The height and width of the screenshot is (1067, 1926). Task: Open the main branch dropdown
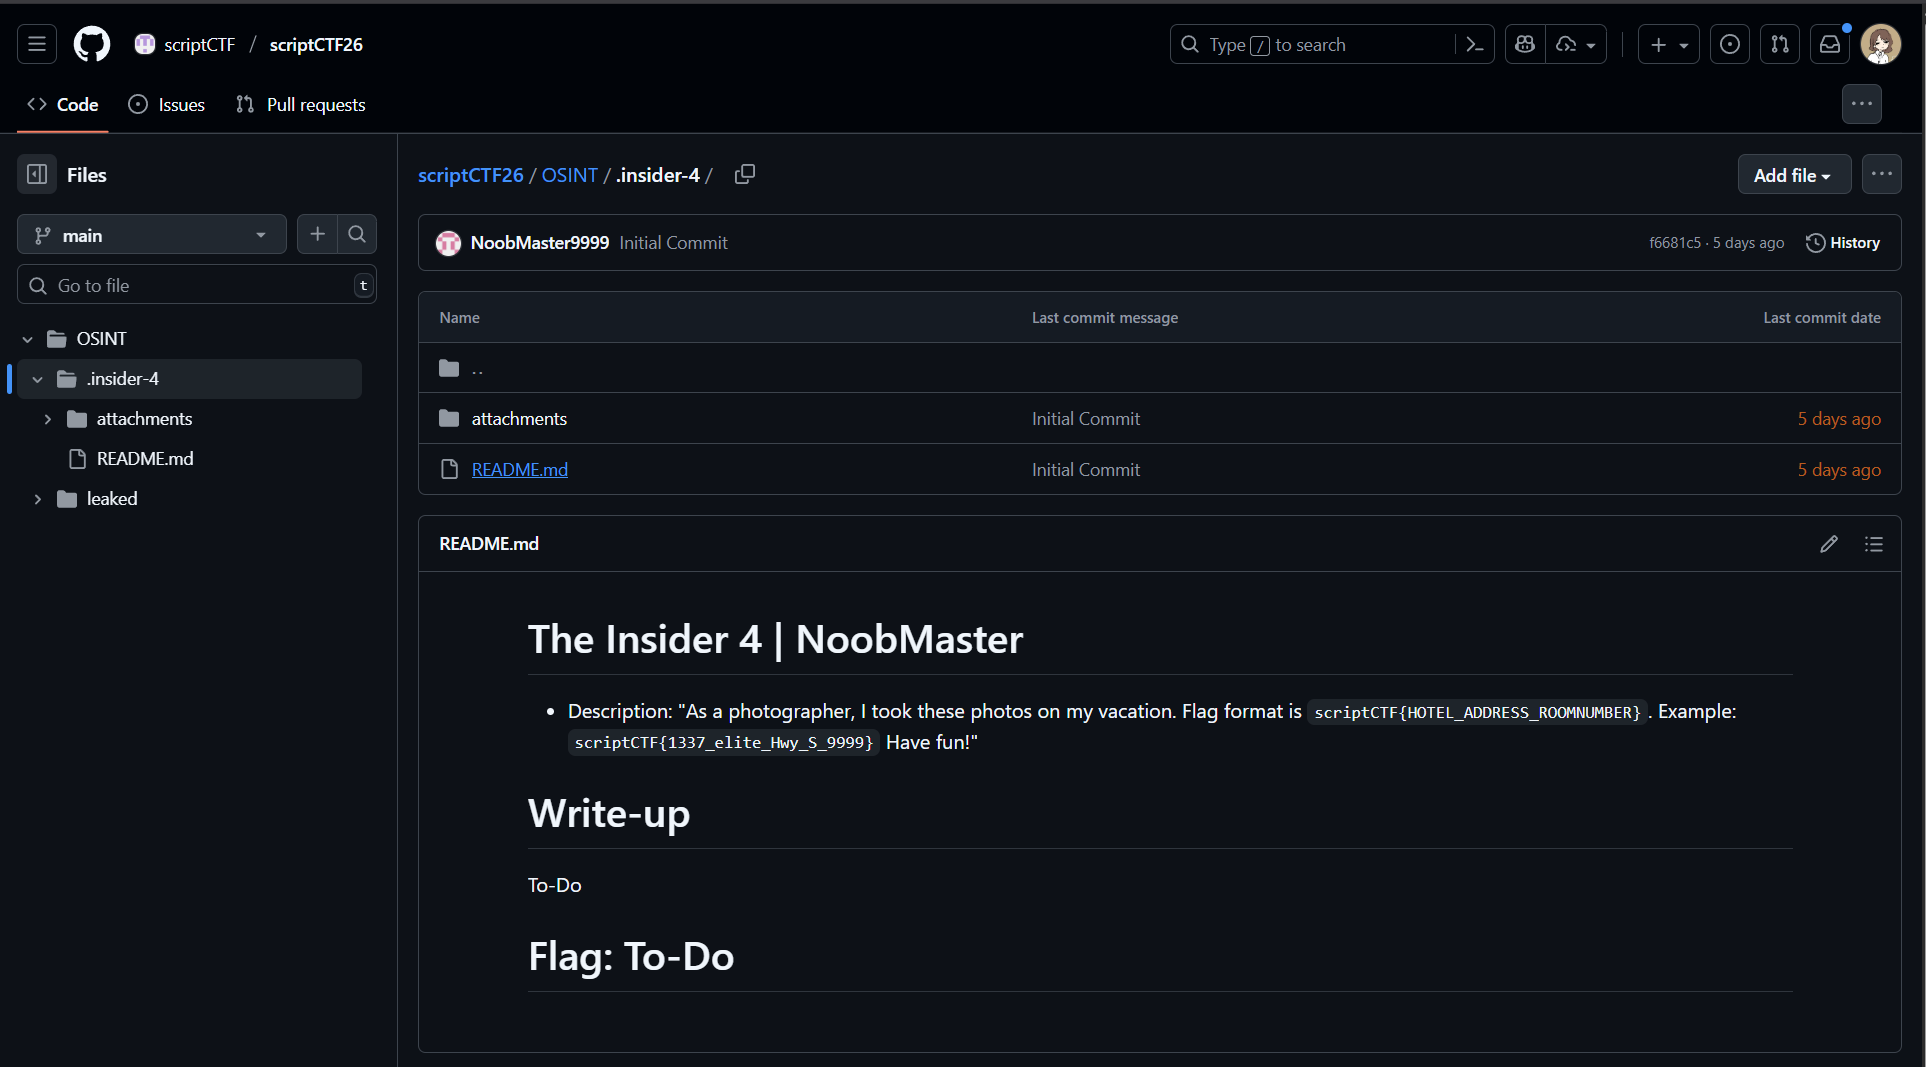(x=152, y=235)
